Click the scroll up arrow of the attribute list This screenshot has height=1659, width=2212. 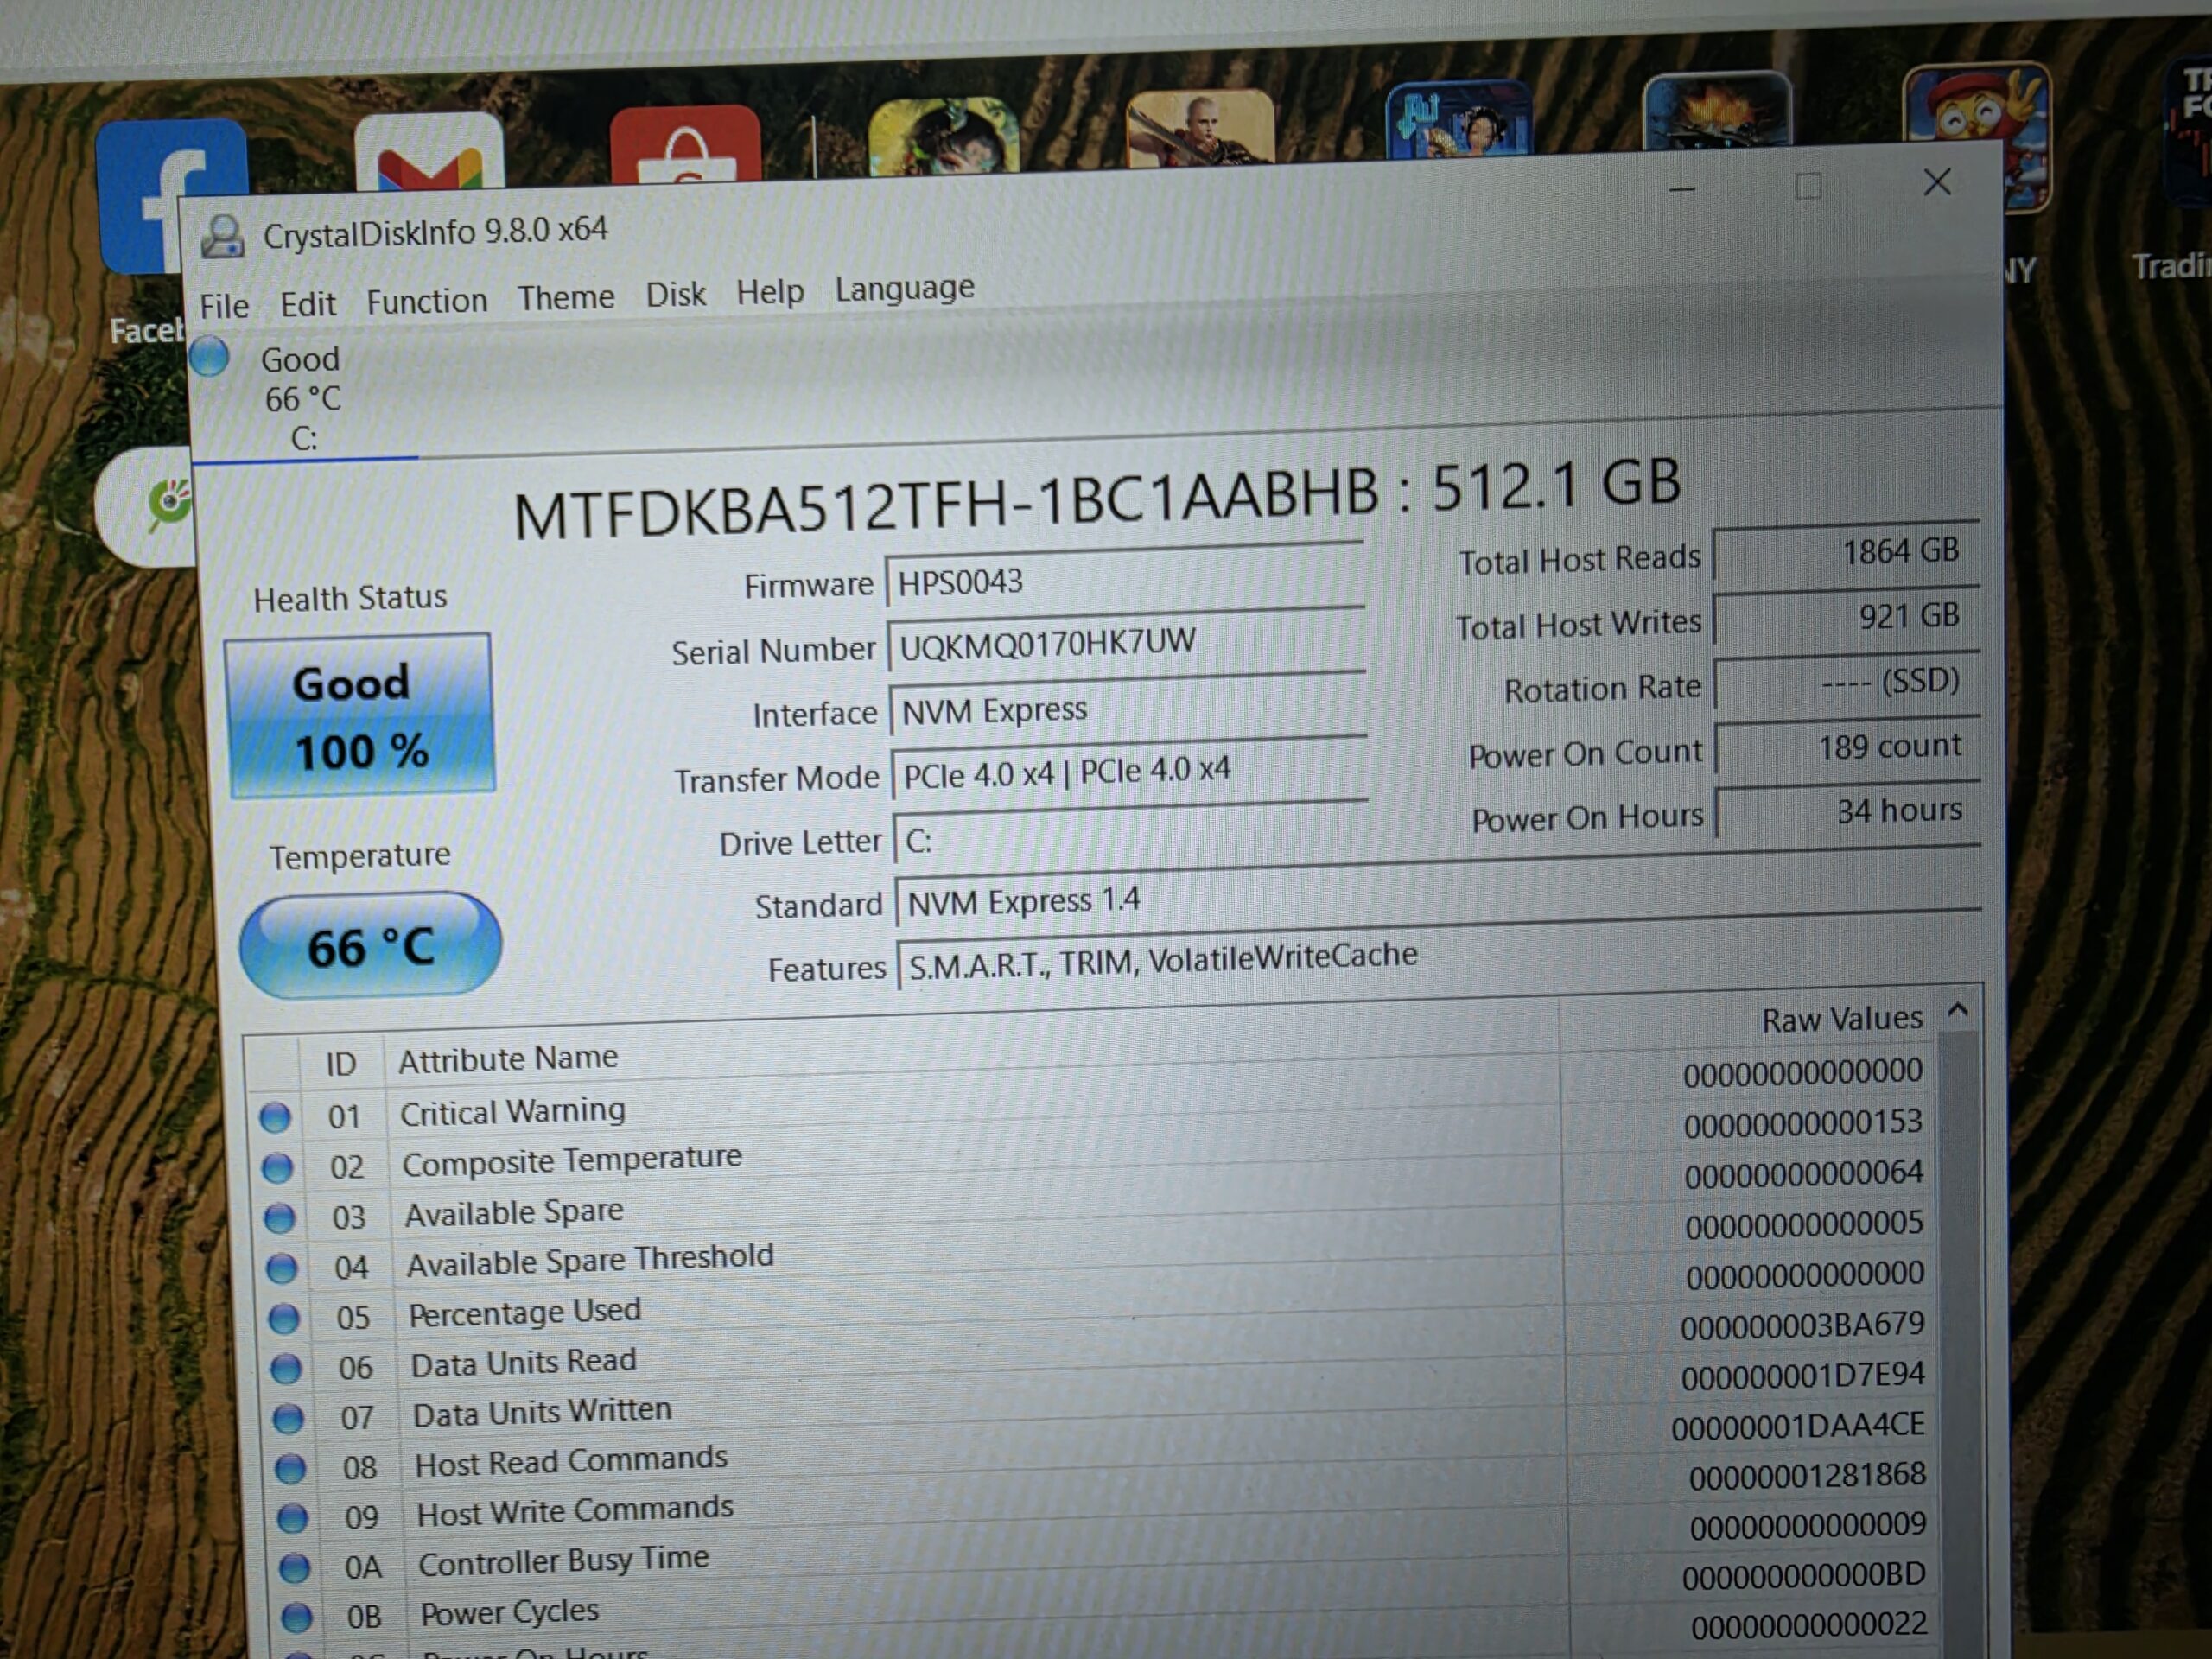coord(1958,1011)
